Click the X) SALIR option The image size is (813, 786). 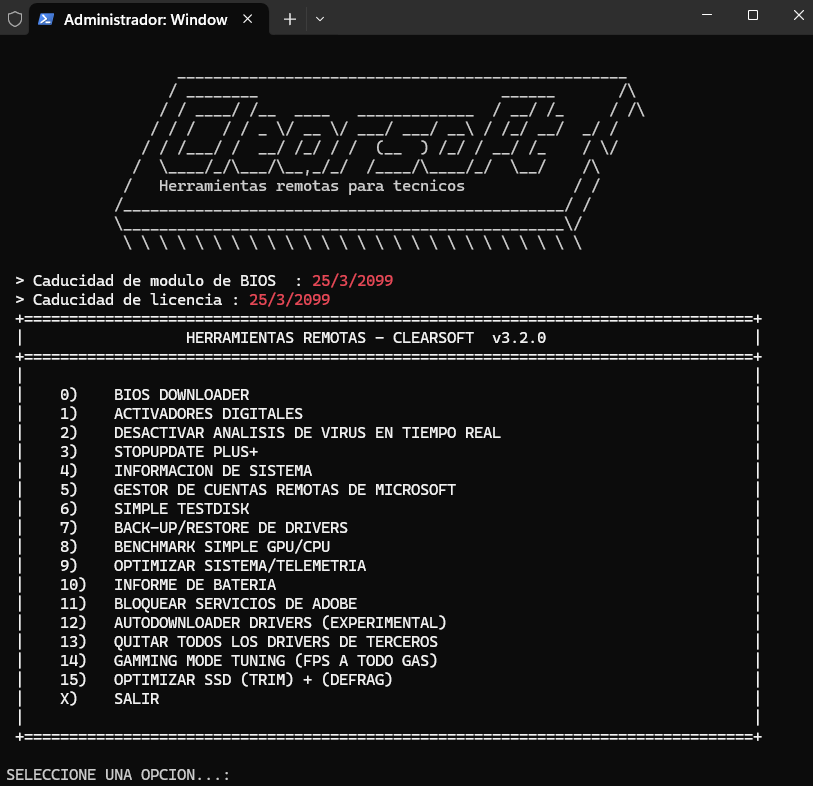pyautogui.click(x=109, y=699)
